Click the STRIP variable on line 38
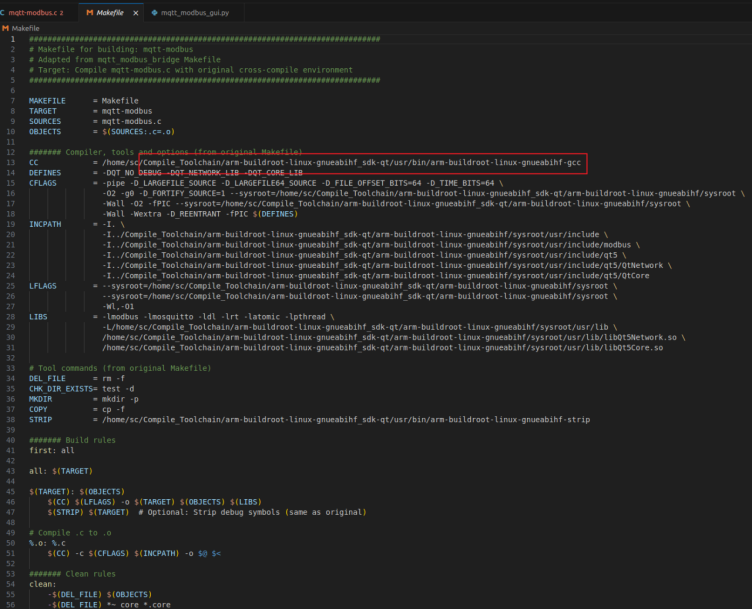Viewport: 752px width, 609px height. 40,419
